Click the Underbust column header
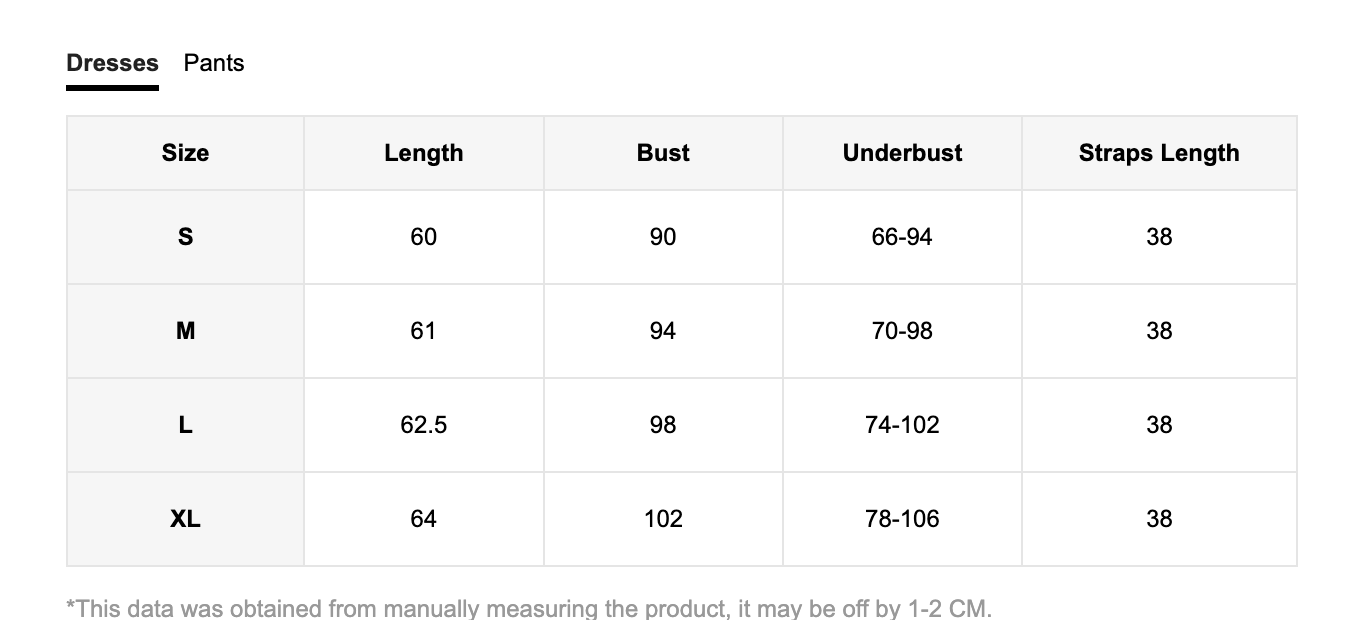 (902, 153)
